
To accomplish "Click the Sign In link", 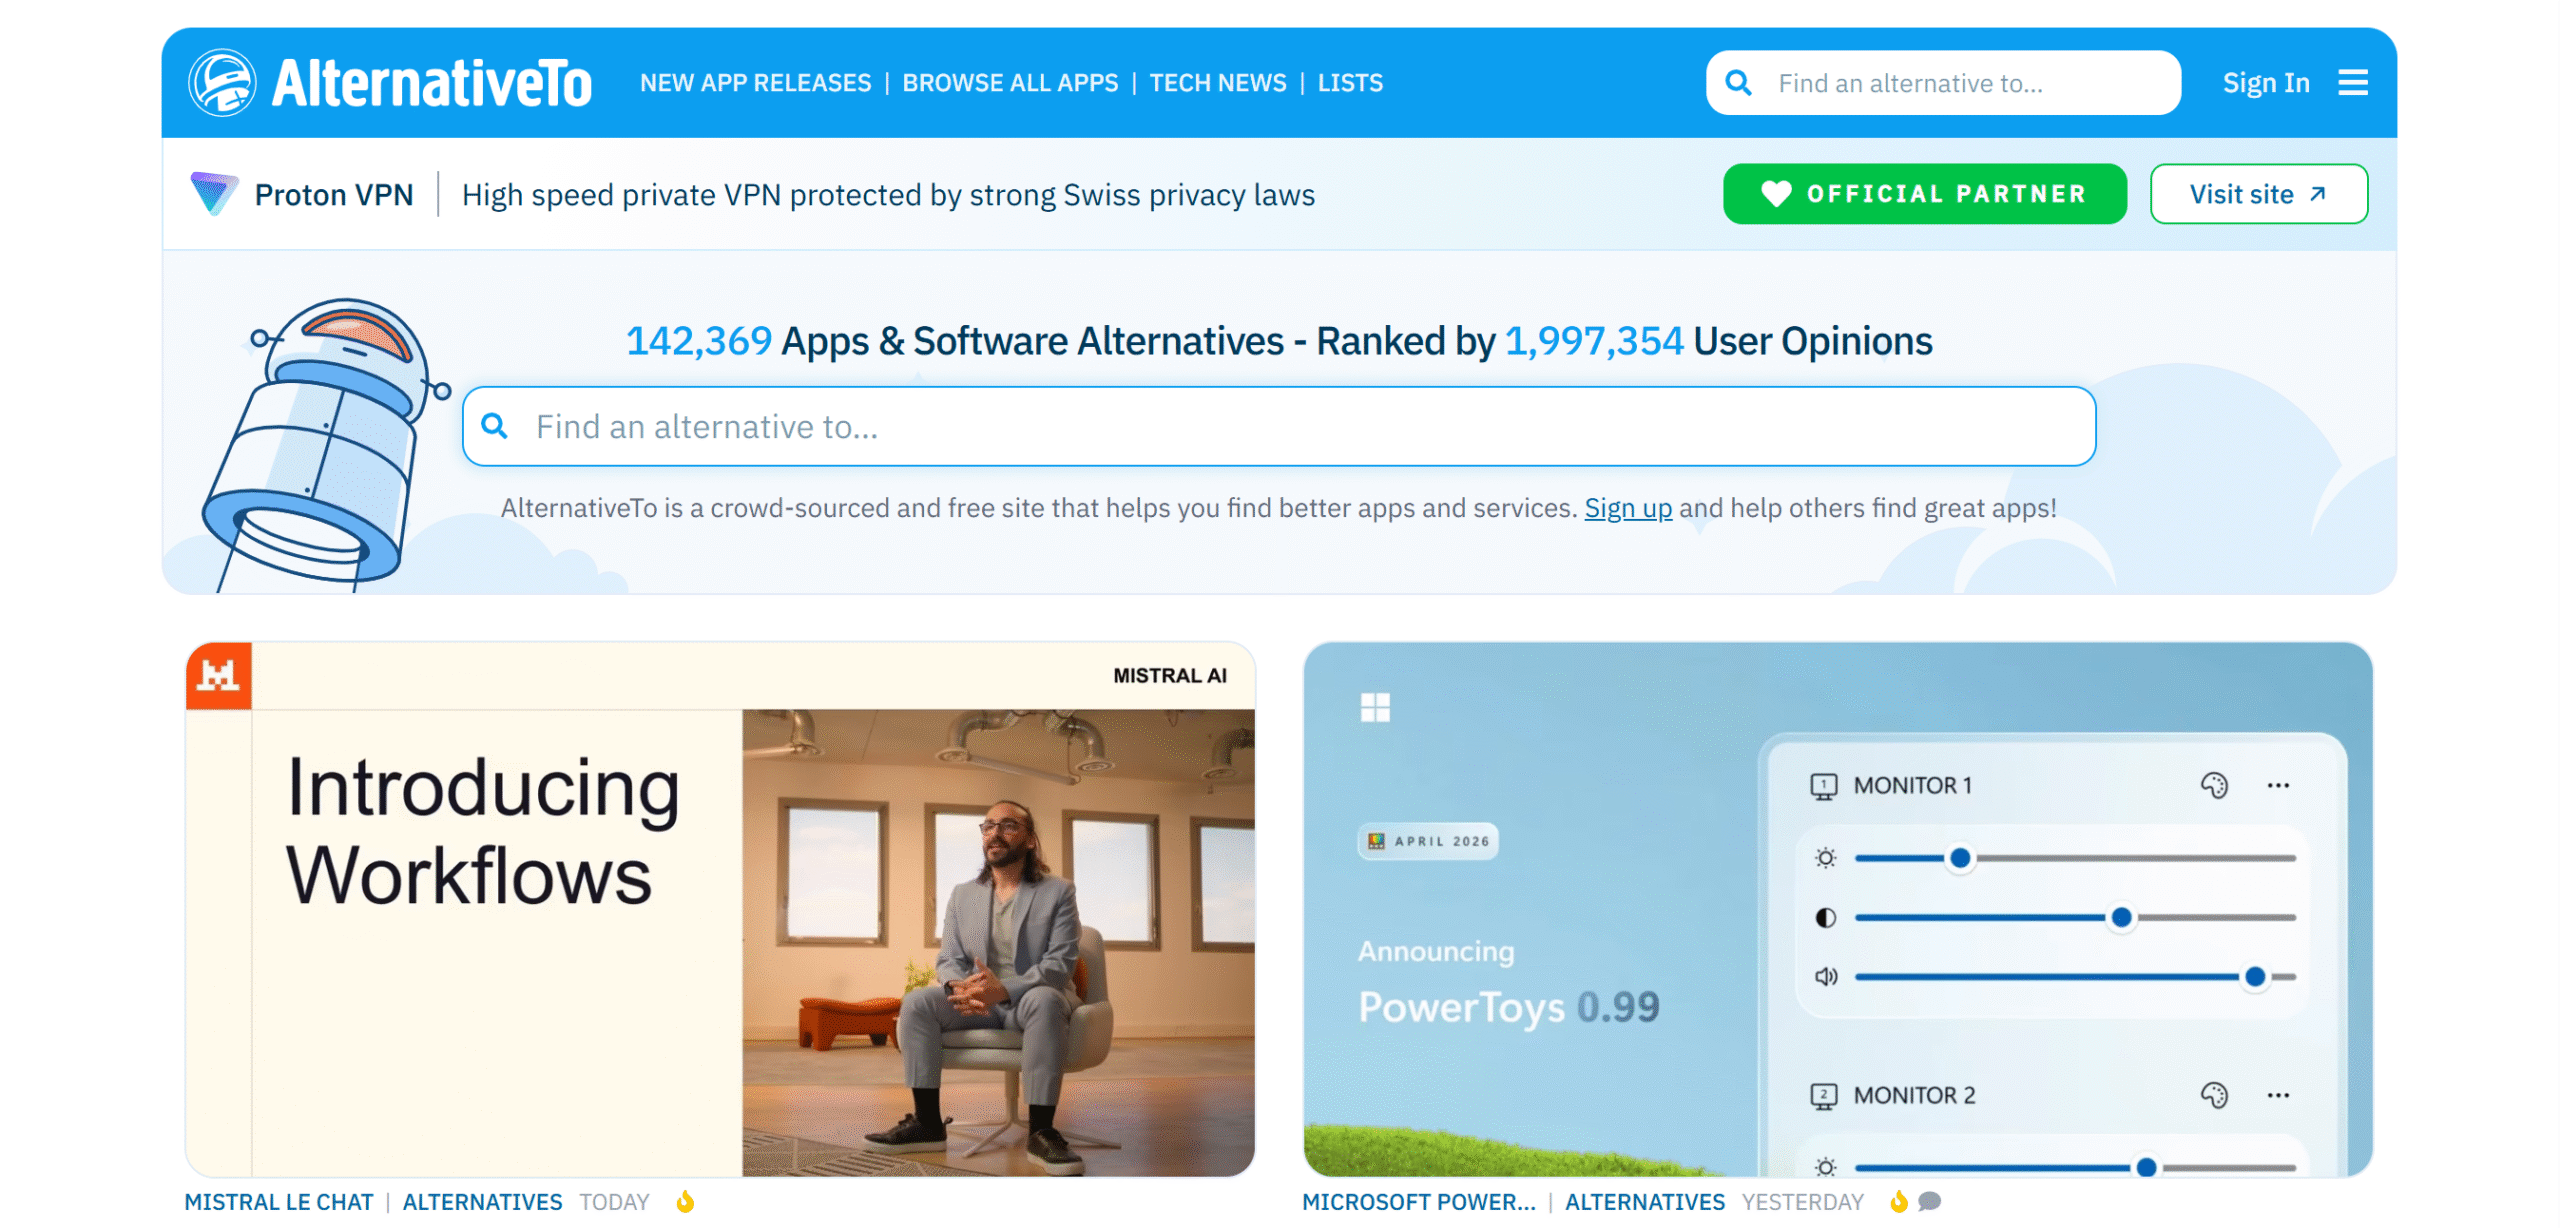I will (2266, 83).
